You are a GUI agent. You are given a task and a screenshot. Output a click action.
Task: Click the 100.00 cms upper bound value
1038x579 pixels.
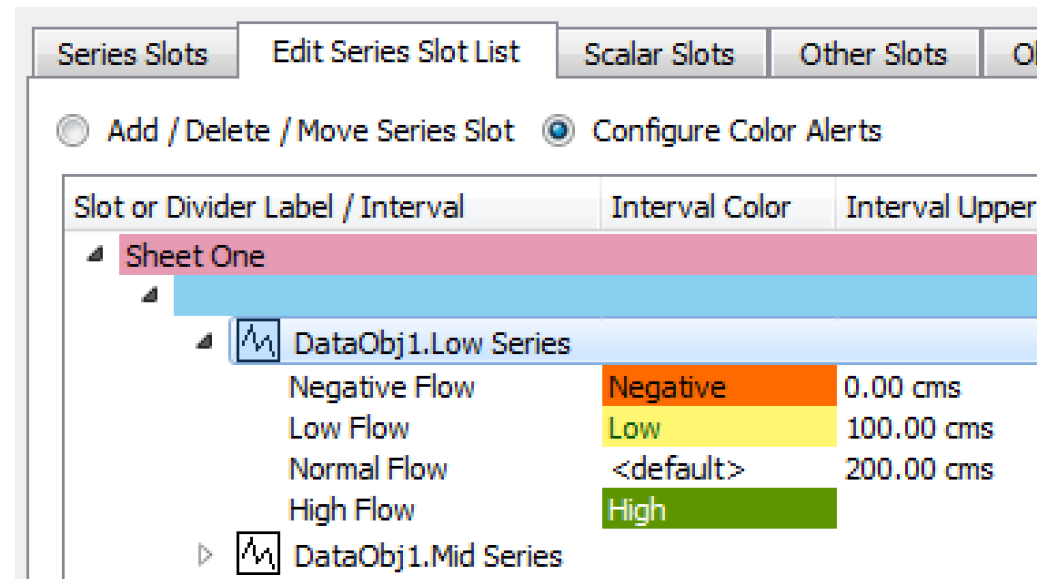click(918, 429)
